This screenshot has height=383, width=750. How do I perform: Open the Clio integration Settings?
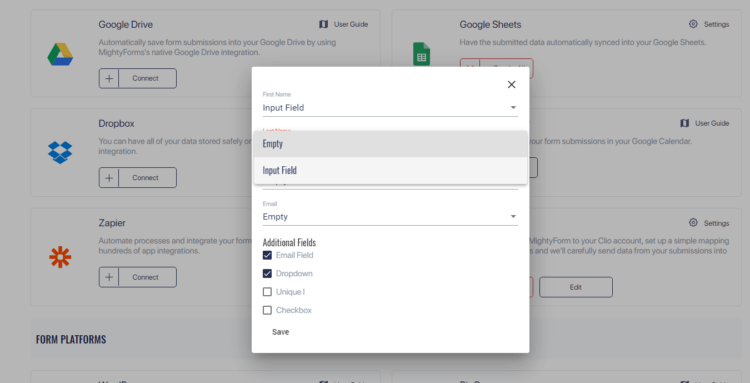tap(709, 223)
